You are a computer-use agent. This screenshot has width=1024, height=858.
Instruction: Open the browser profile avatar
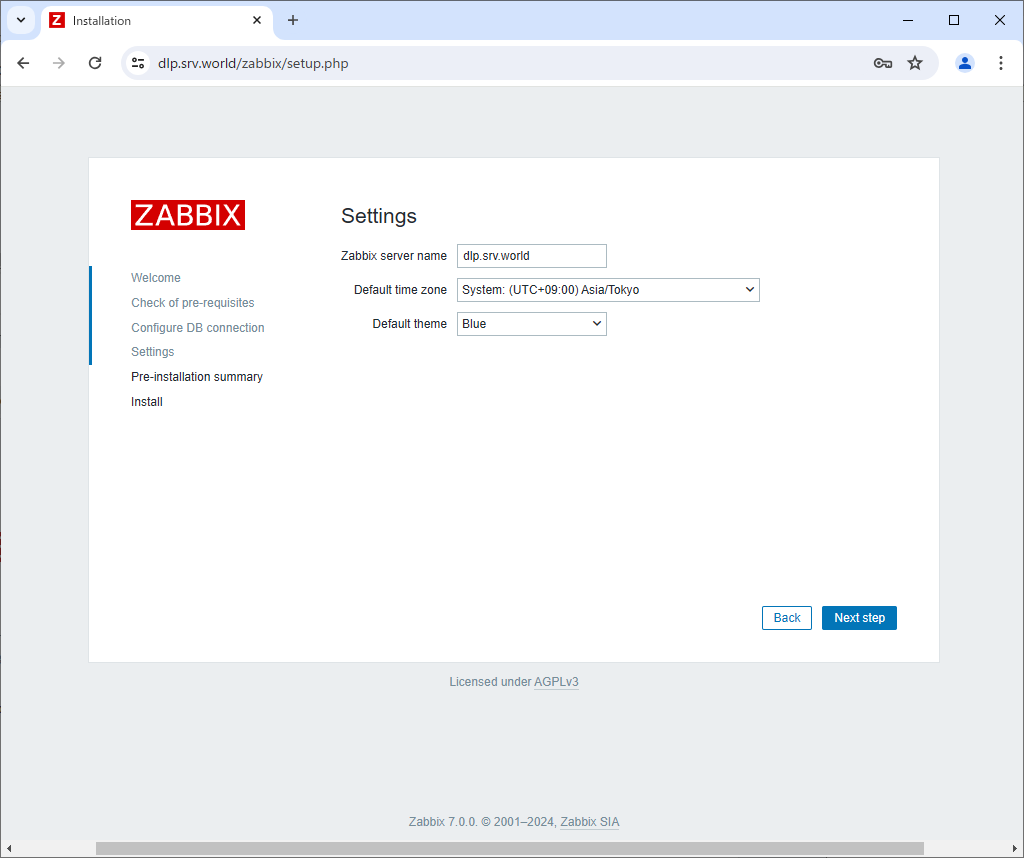pyautogui.click(x=965, y=63)
